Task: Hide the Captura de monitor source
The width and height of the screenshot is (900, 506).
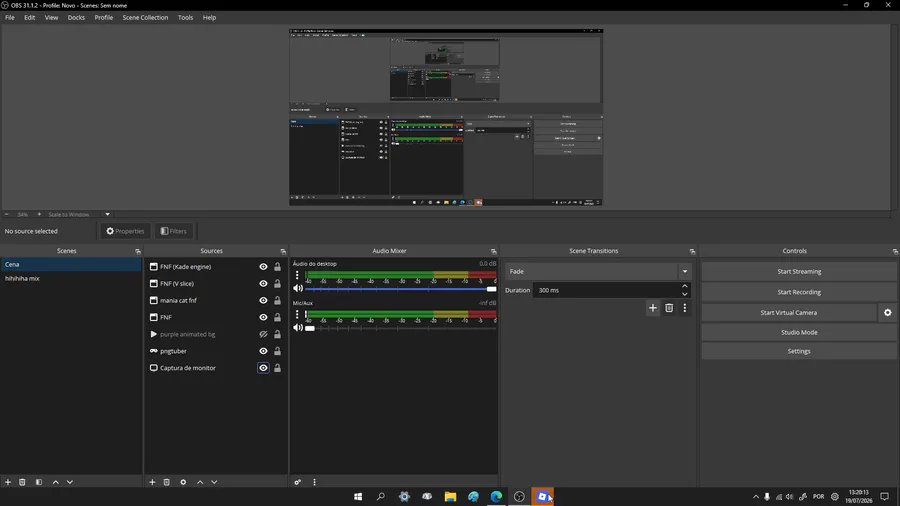Action: [x=263, y=368]
